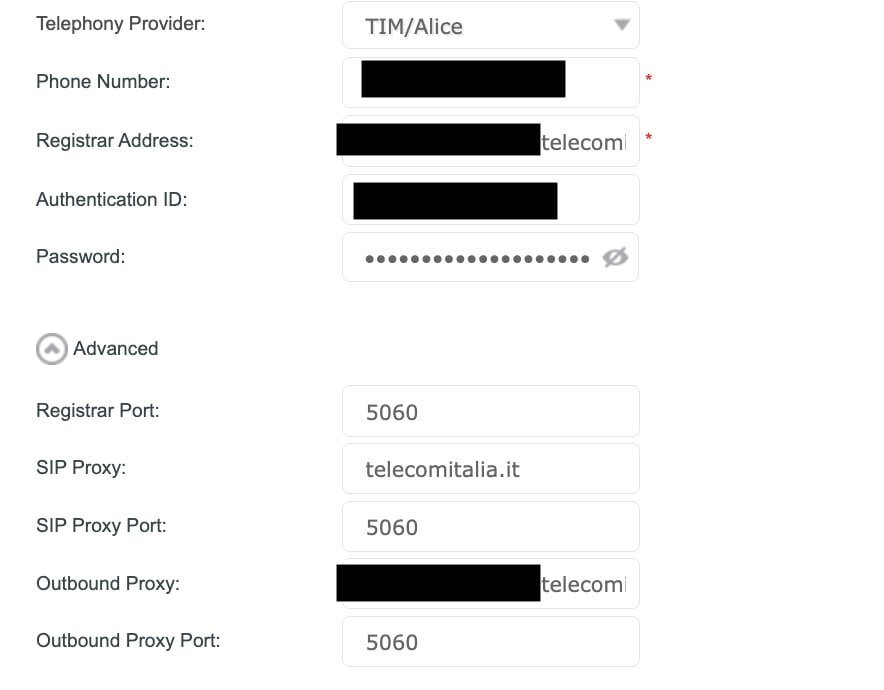Open the Telephony Provider dropdown showing TIM/Alice
Viewport: 884px width, 690px height.
[490, 25]
